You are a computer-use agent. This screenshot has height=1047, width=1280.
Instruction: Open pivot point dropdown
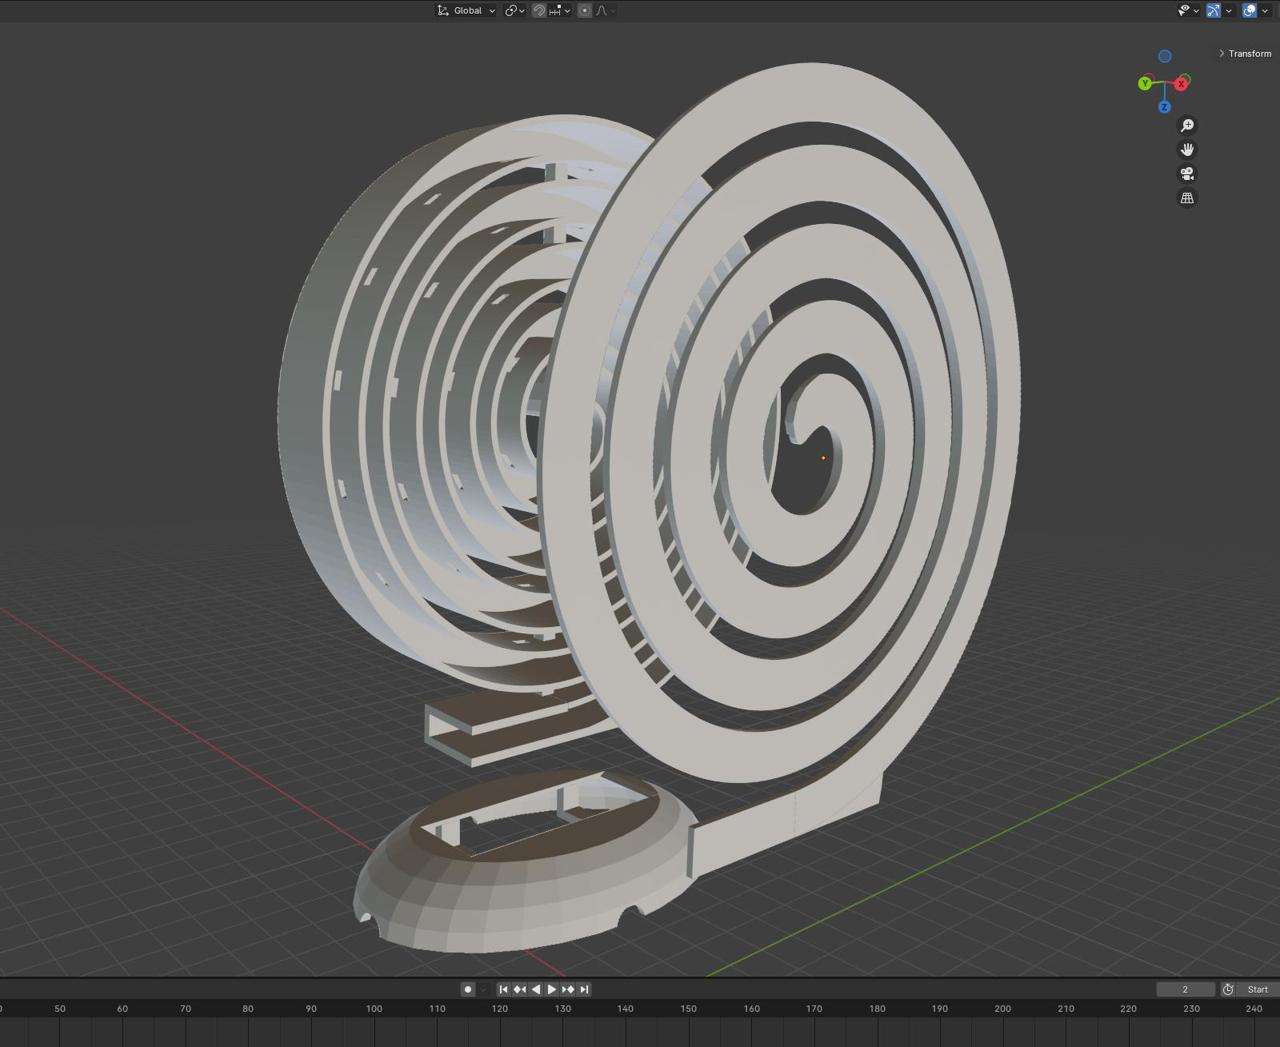pyautogui.click(x=515, y=10)
